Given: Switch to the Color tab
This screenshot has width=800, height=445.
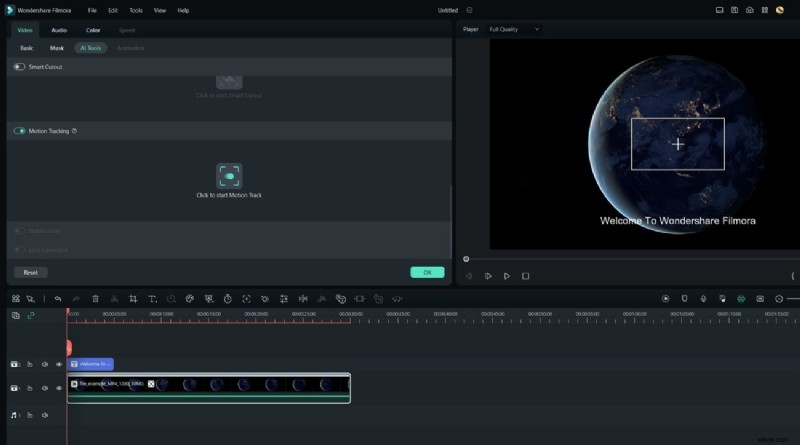Looking at the screenshot, I should pyautogui.click(x=93, y=30).
